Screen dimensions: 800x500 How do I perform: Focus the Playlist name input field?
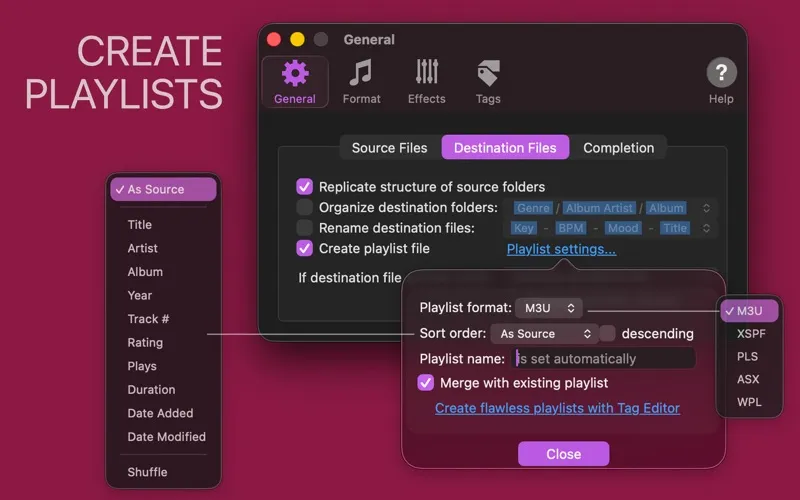pyautogui.click(x=603, y=359)
